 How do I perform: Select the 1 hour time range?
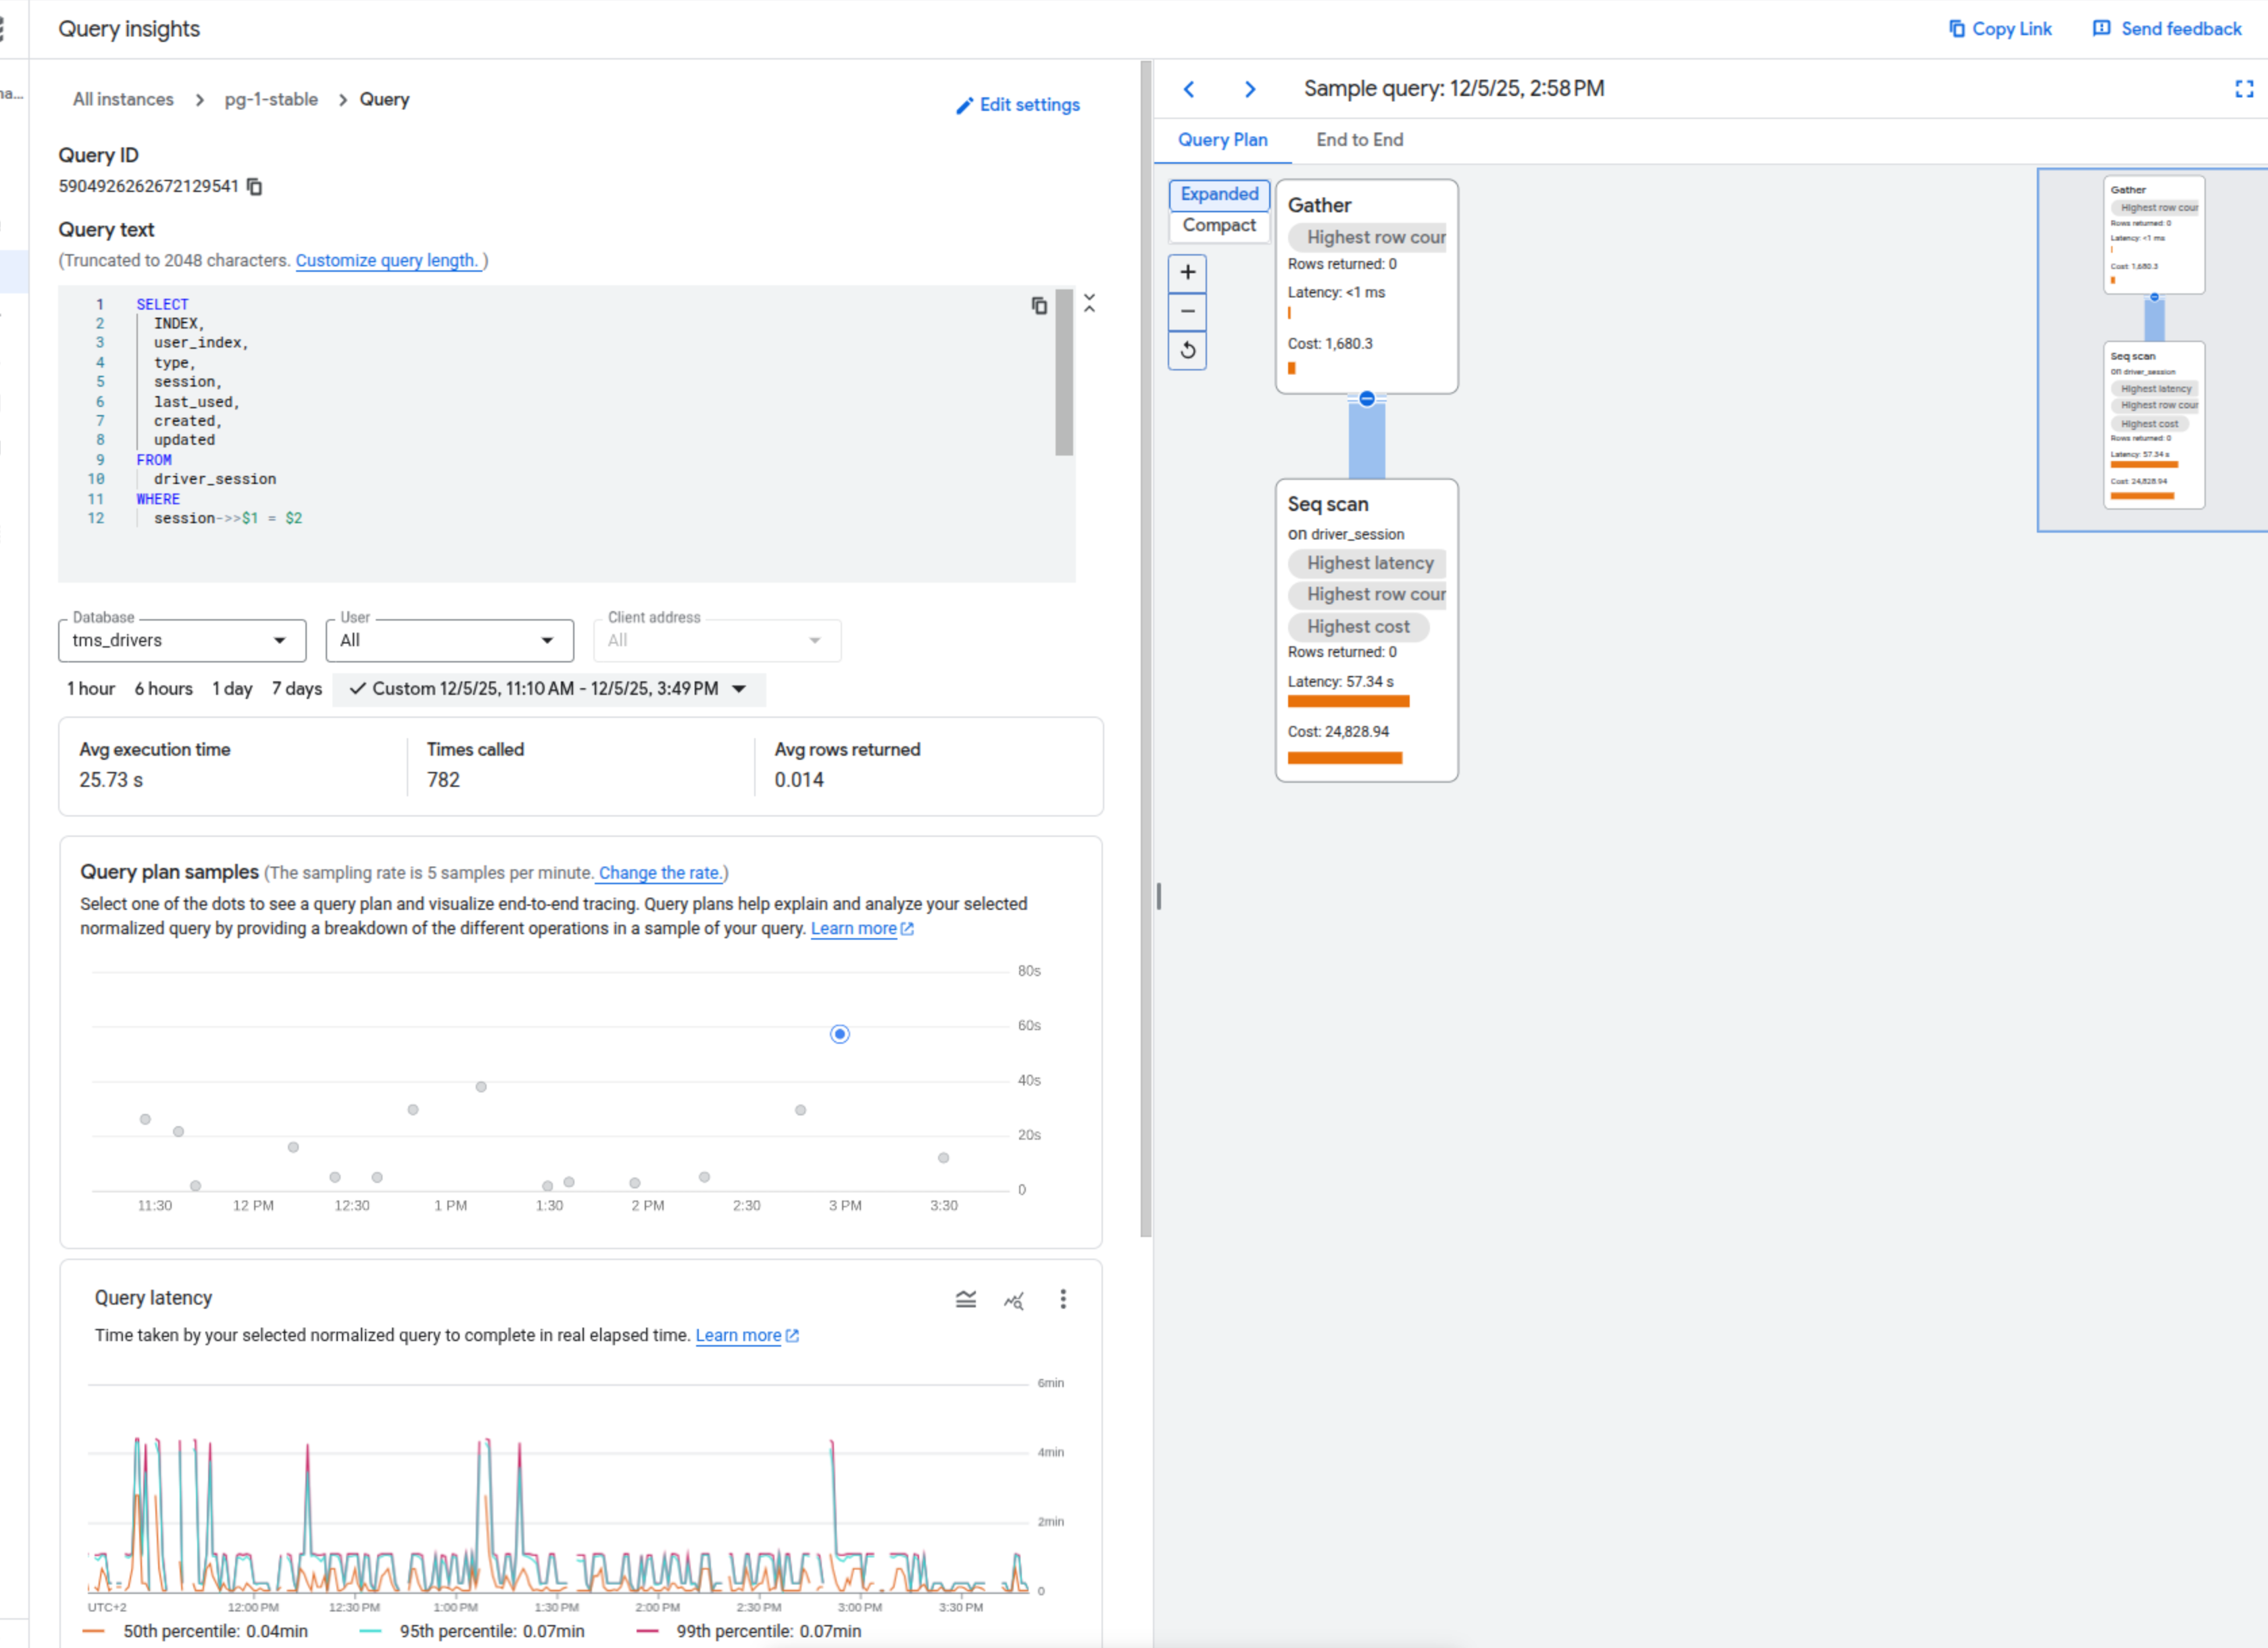click(91, 689)
